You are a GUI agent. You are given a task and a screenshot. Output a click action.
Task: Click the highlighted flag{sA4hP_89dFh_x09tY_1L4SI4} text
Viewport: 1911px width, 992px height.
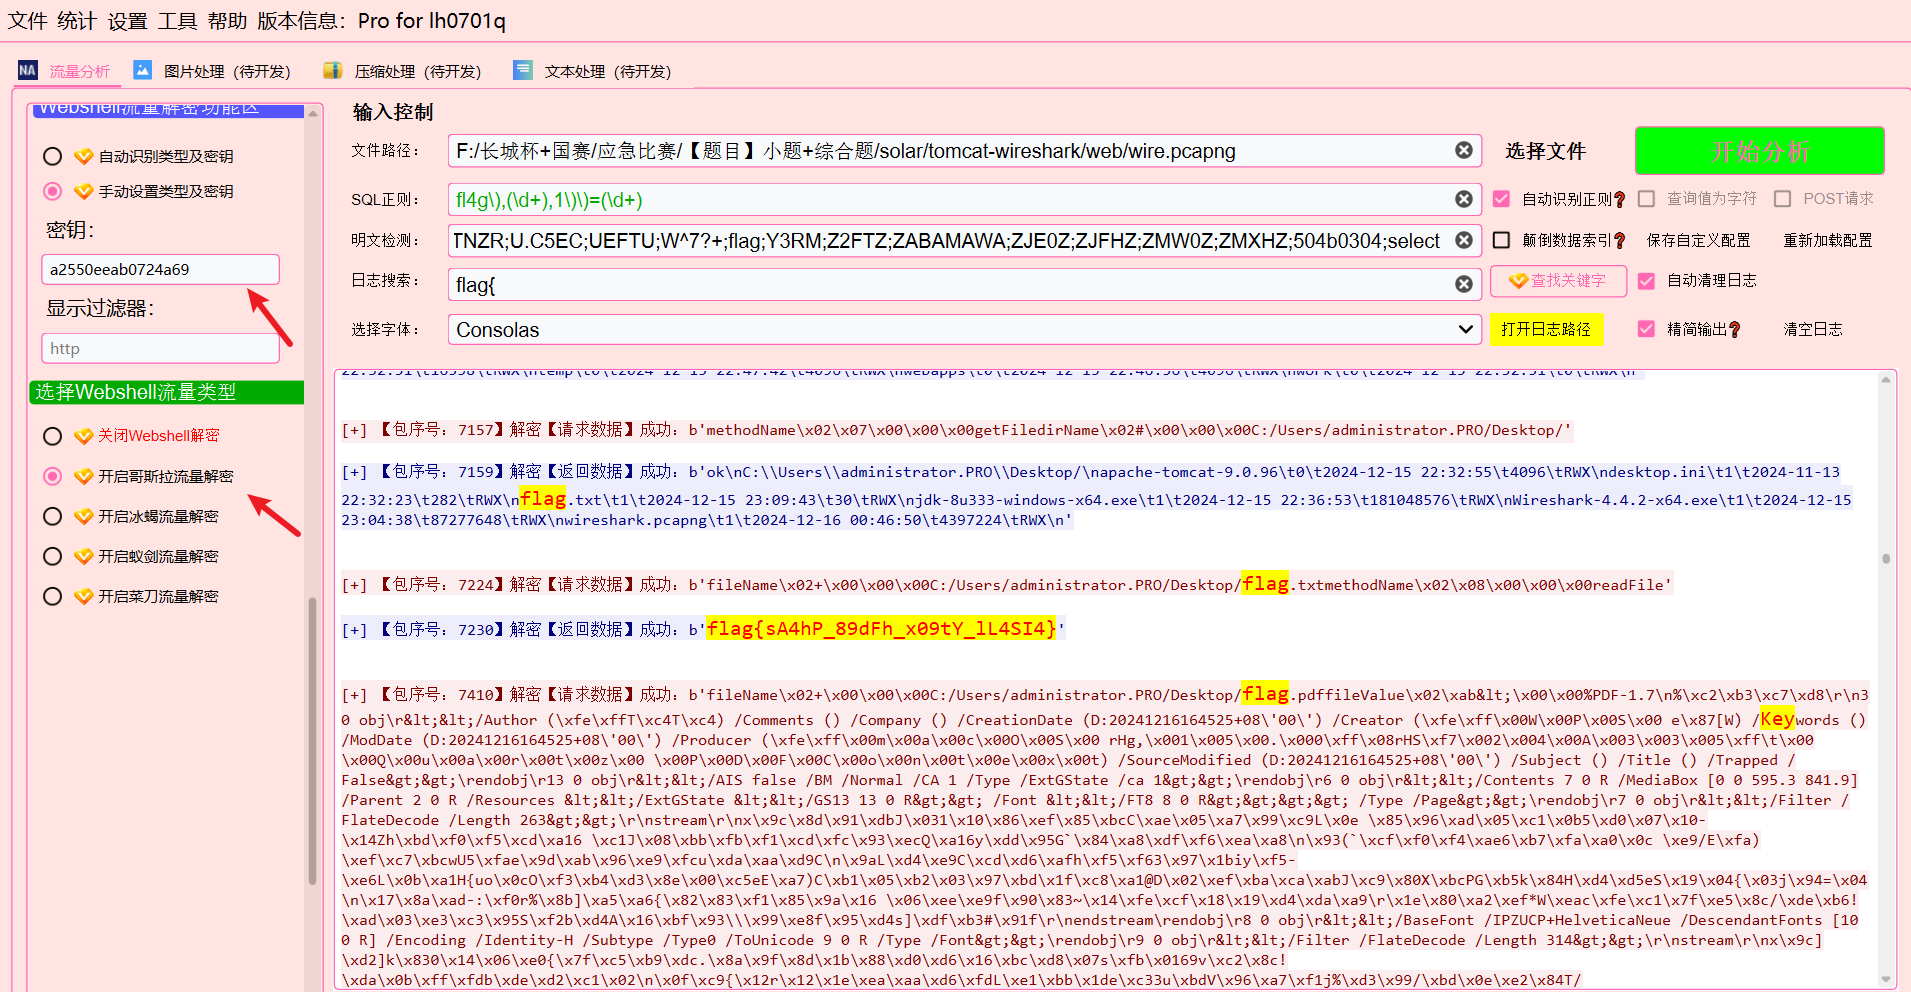pyautogui.click(x=881, y=629)
